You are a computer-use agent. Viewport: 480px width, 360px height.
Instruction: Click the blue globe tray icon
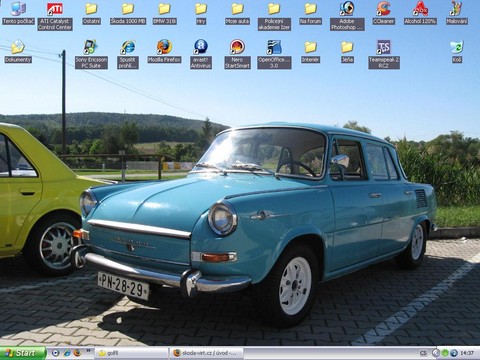453,353
